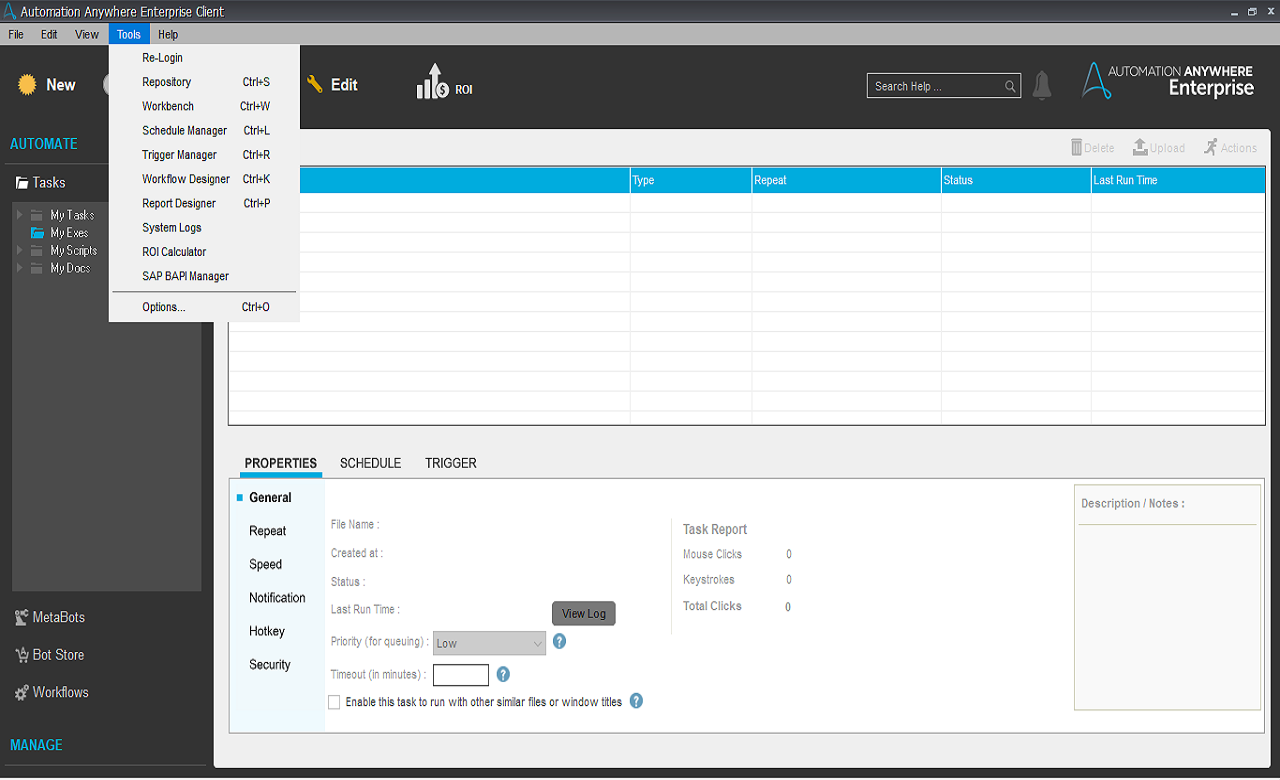Choose Options... in the Tools menu
The height and width of the screenshot is (780, 1280).
point(164,307)
